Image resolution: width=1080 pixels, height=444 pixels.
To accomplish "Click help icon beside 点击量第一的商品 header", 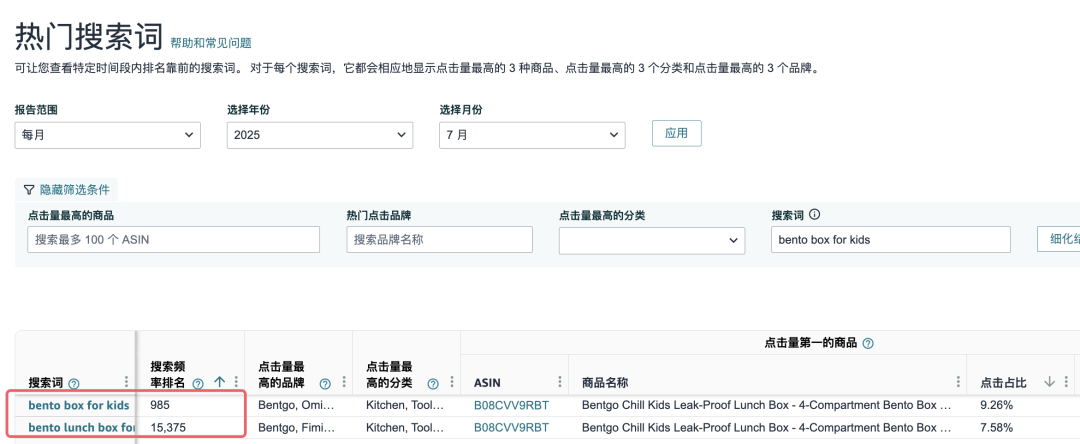I will (x=867, y=343).
